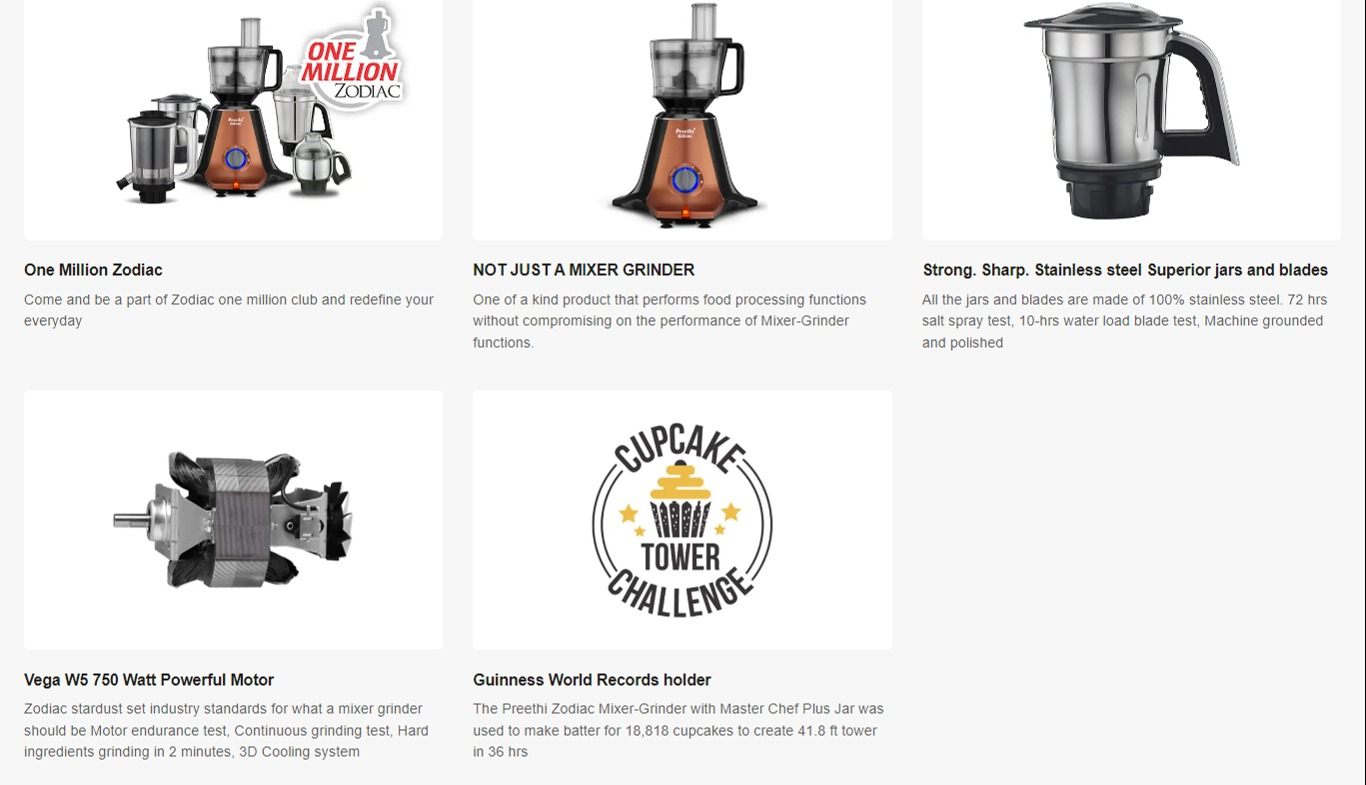
Task: Click the Cupcake Tower Challenge logo
Action: [x=682, y=520]
